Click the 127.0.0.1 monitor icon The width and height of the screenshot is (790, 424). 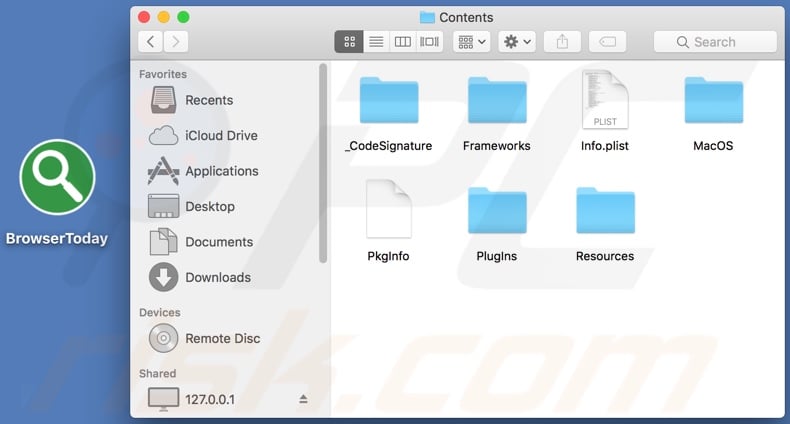(163, 400)
